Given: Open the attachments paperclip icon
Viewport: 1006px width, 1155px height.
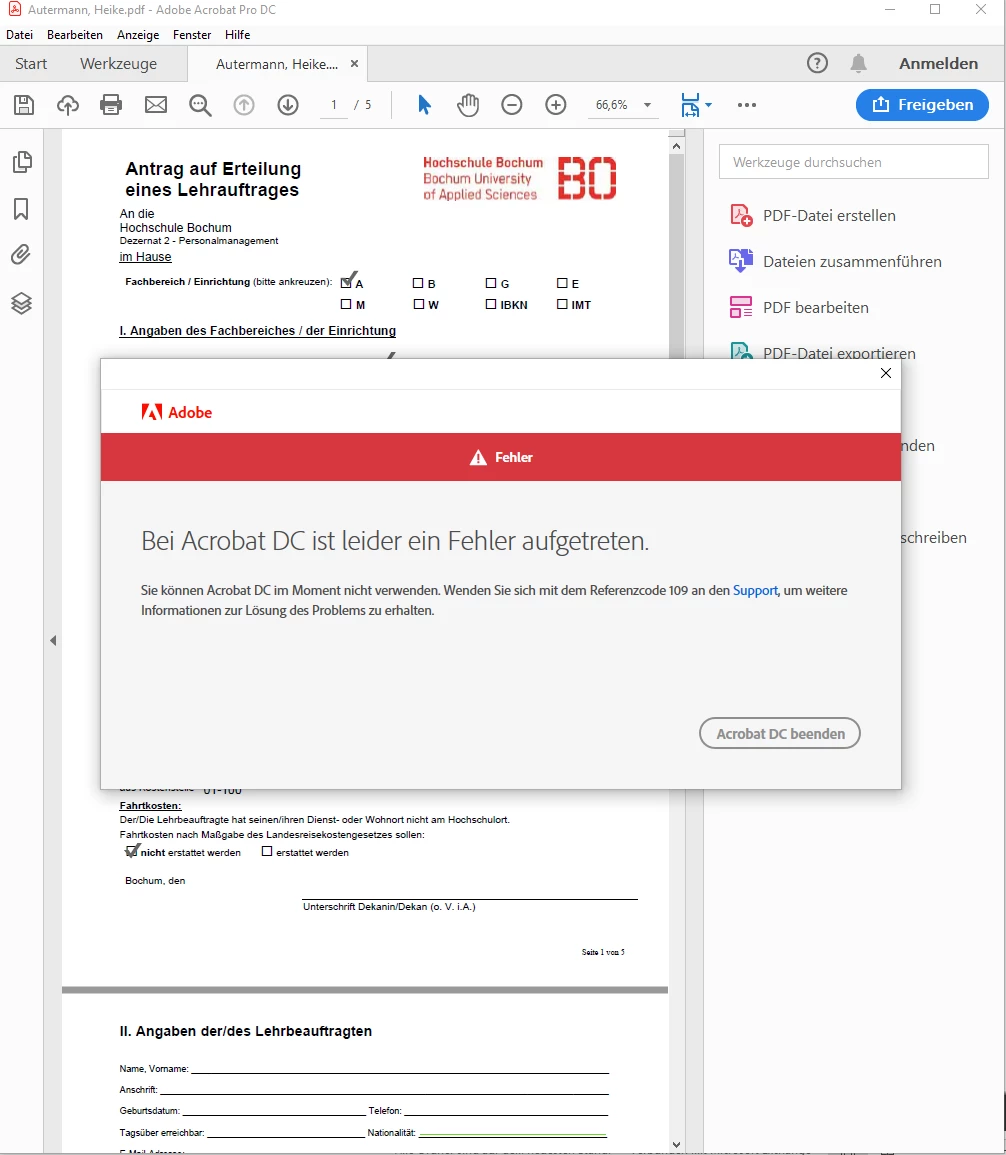Looking at the screenshot, I should 21,255.
